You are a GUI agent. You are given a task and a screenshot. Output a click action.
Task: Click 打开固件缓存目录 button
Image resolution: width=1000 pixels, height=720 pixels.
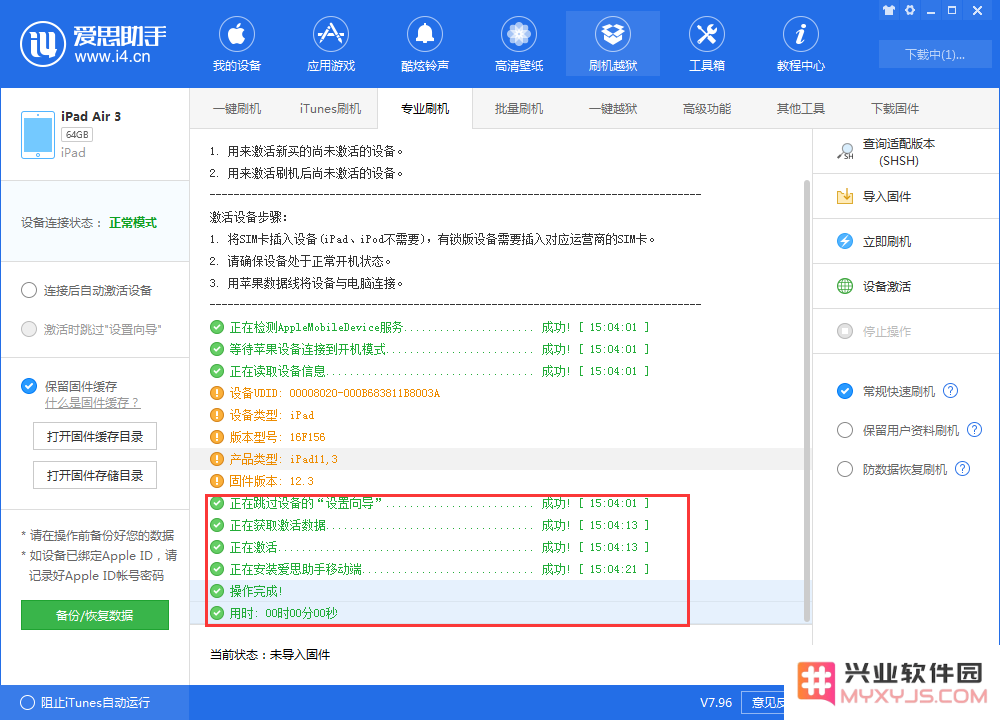[x=95, y=436]
